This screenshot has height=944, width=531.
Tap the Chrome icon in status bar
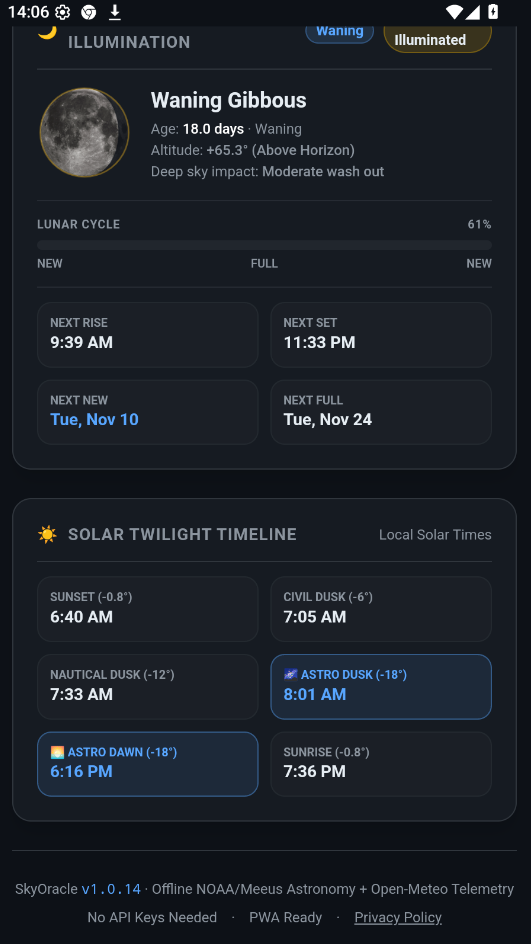click(x=88, y=12)
